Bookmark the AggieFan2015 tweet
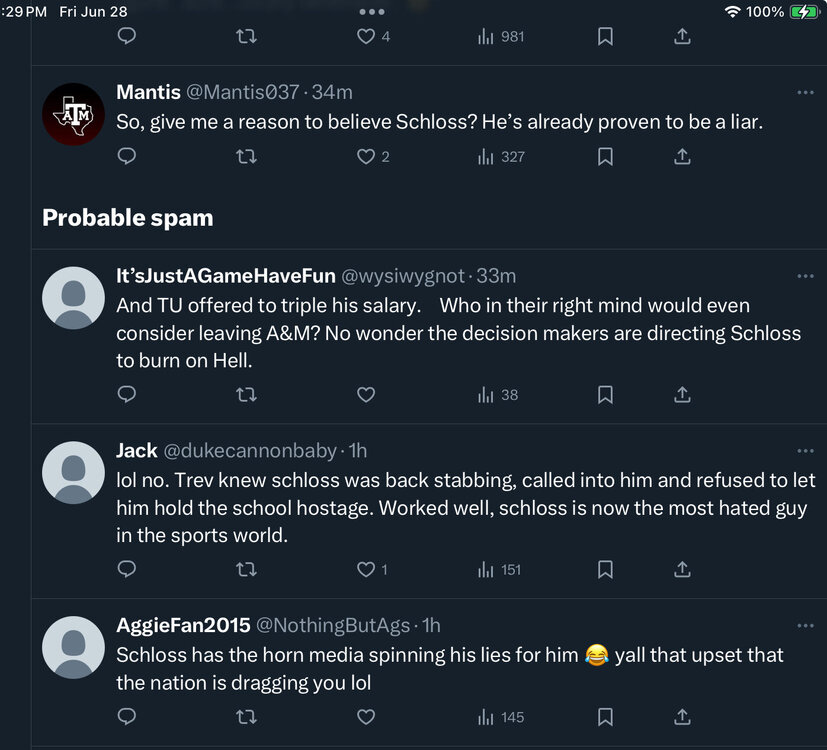 (x=605, y=717)
